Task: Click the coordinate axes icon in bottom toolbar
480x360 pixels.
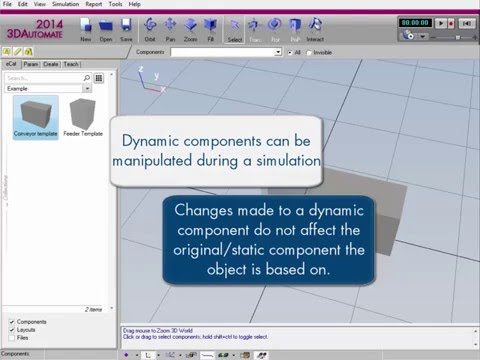Action: [148, 355]
